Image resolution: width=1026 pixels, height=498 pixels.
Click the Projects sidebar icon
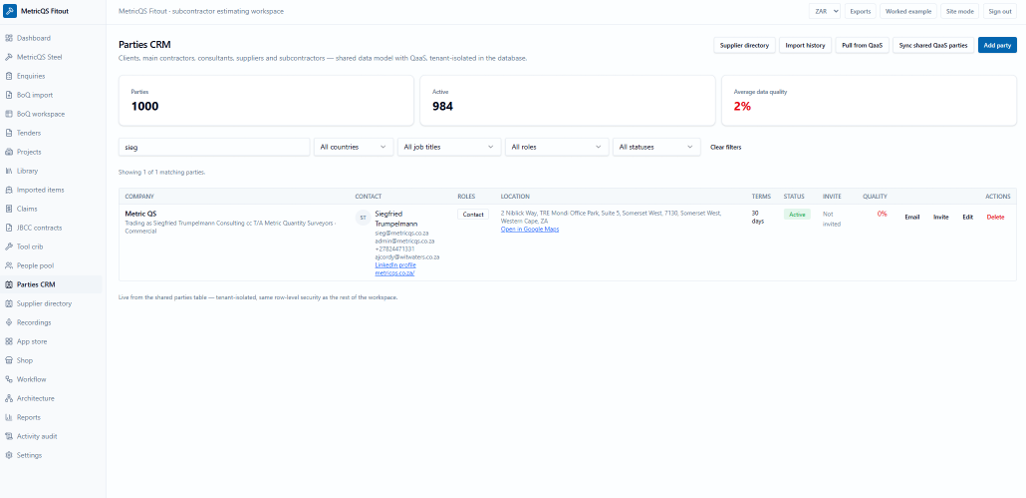pos(9,152)
